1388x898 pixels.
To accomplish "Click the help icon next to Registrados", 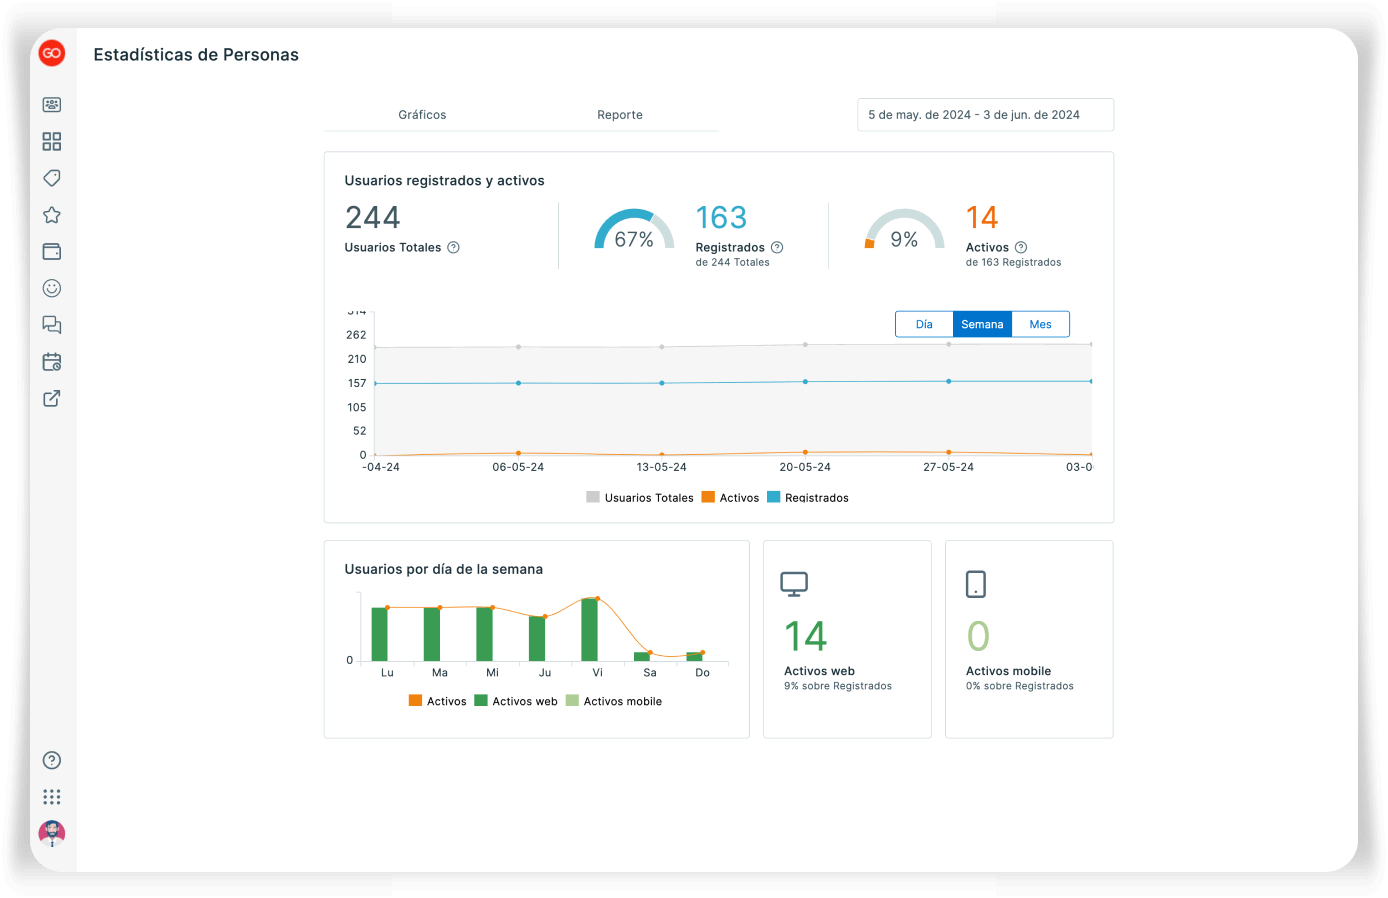I will point(777,248).
